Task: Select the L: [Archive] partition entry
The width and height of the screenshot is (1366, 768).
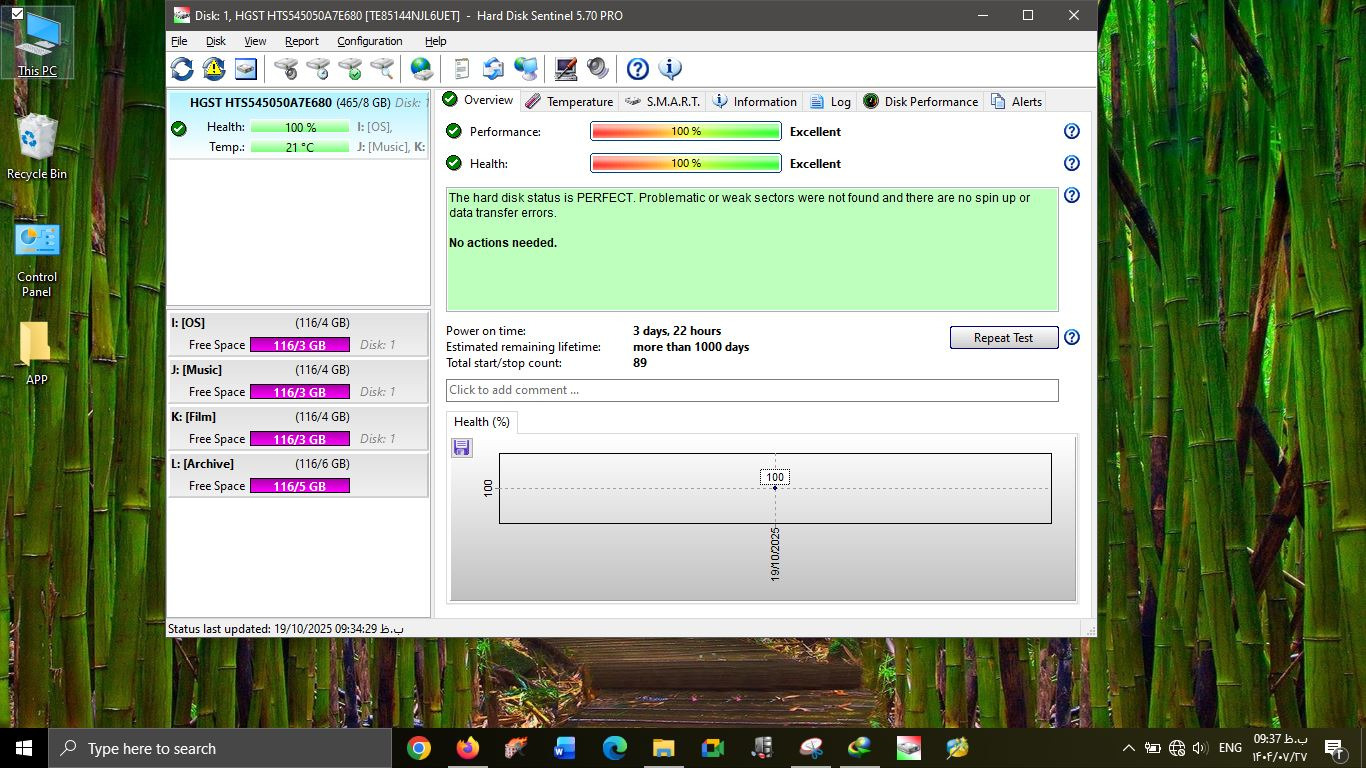Action: click(298, 474)
